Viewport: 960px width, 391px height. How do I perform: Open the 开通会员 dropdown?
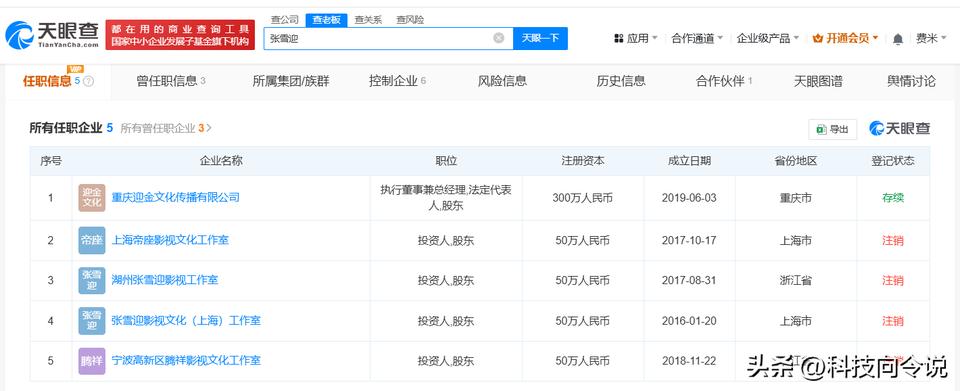845,39
